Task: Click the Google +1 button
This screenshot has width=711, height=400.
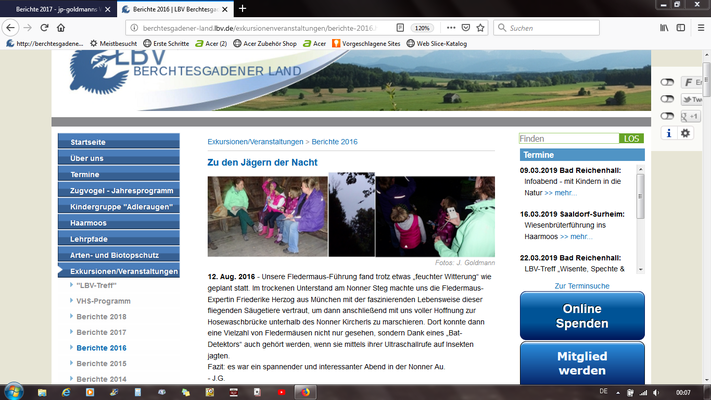Action: pyautogui.click(x=690, y=117)
